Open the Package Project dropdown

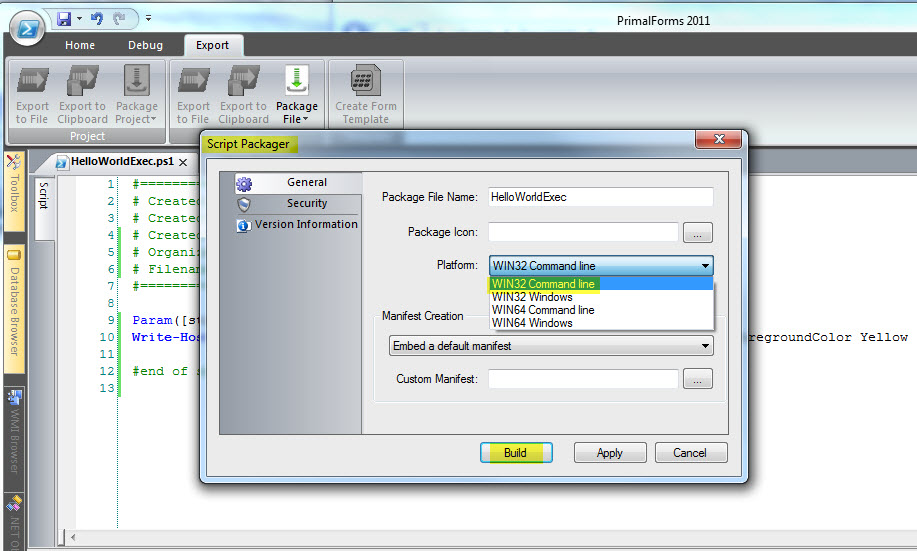click(x=136, y=95)
